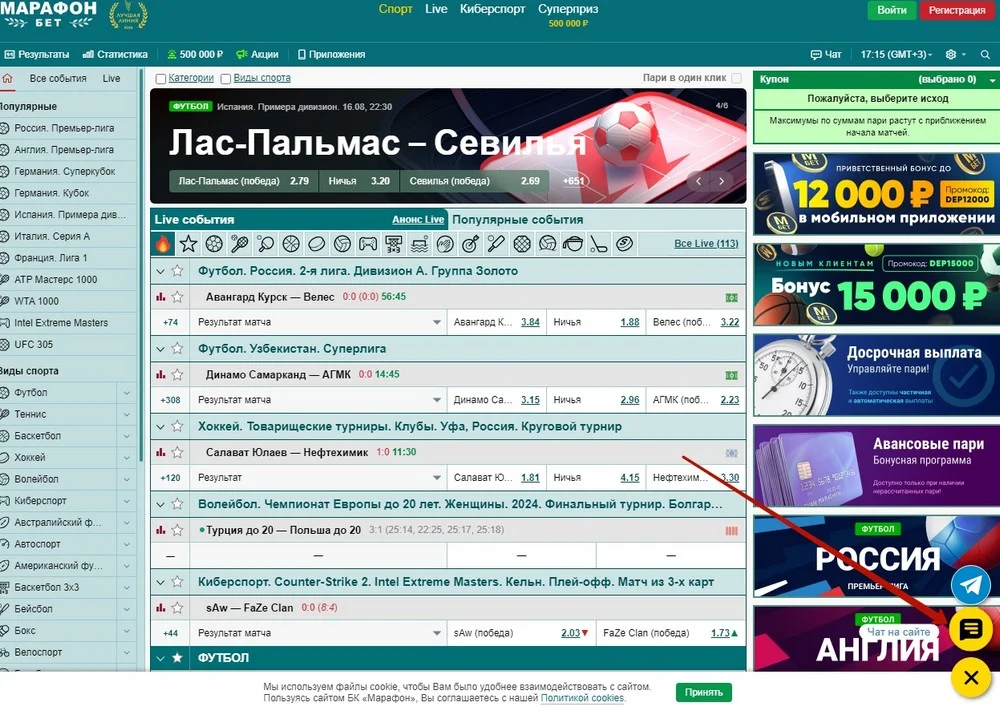1000x707 pixels.
Task: Filter events by basketball icon
Action: (290, 242)
